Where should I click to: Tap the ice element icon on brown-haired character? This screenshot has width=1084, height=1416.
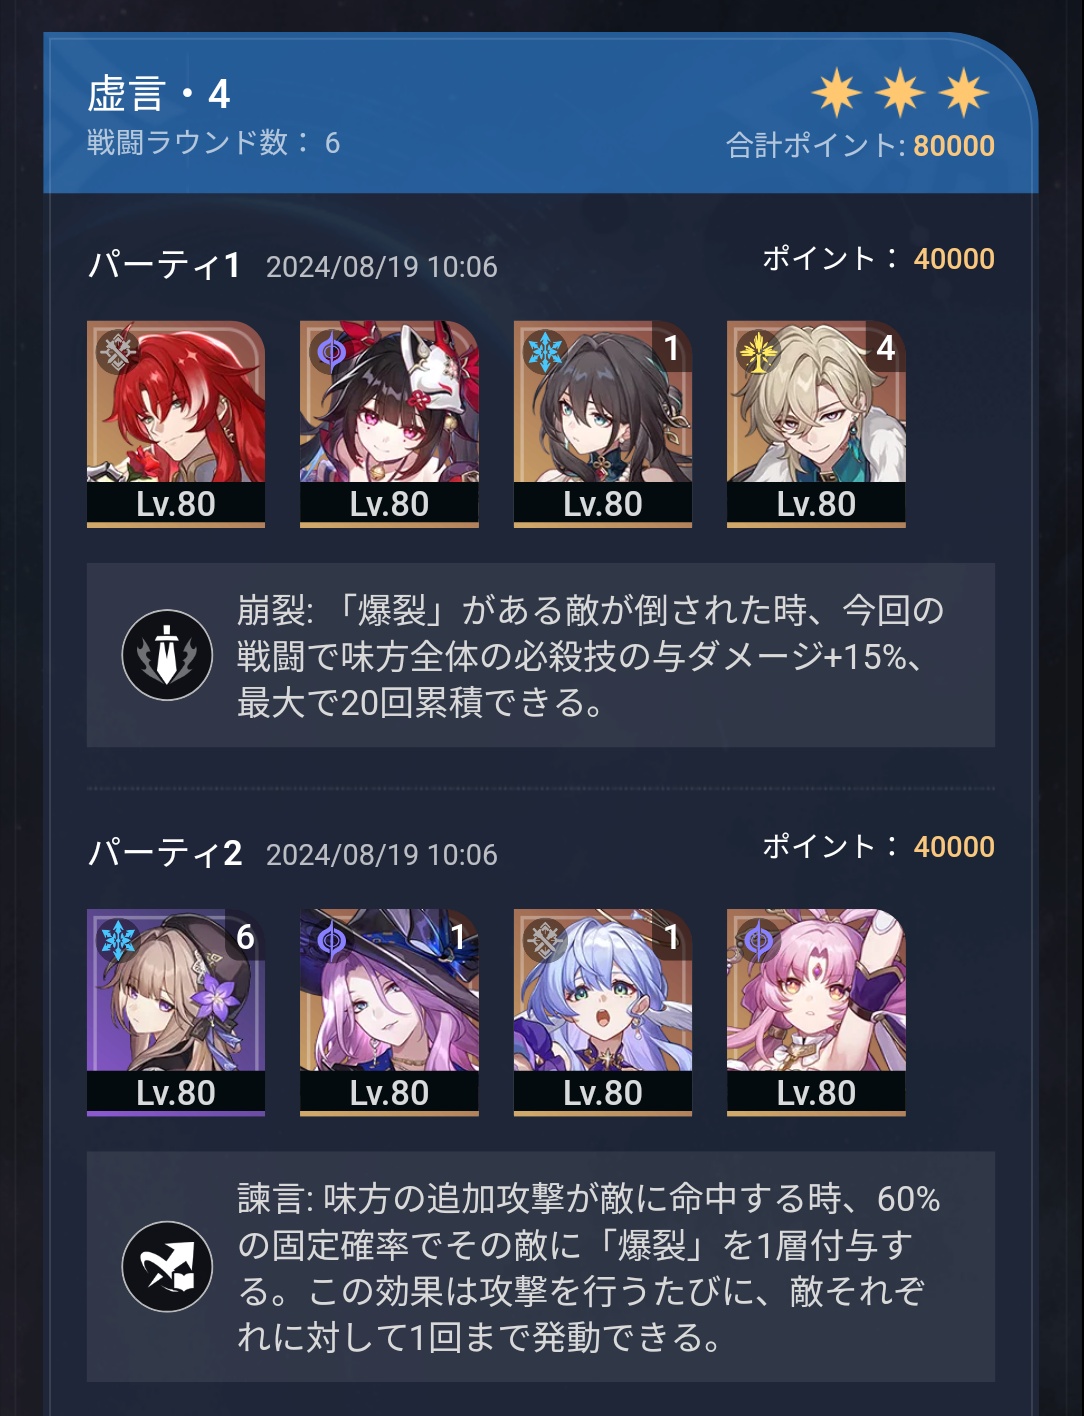pyautogui.click(x=118, y=940)
